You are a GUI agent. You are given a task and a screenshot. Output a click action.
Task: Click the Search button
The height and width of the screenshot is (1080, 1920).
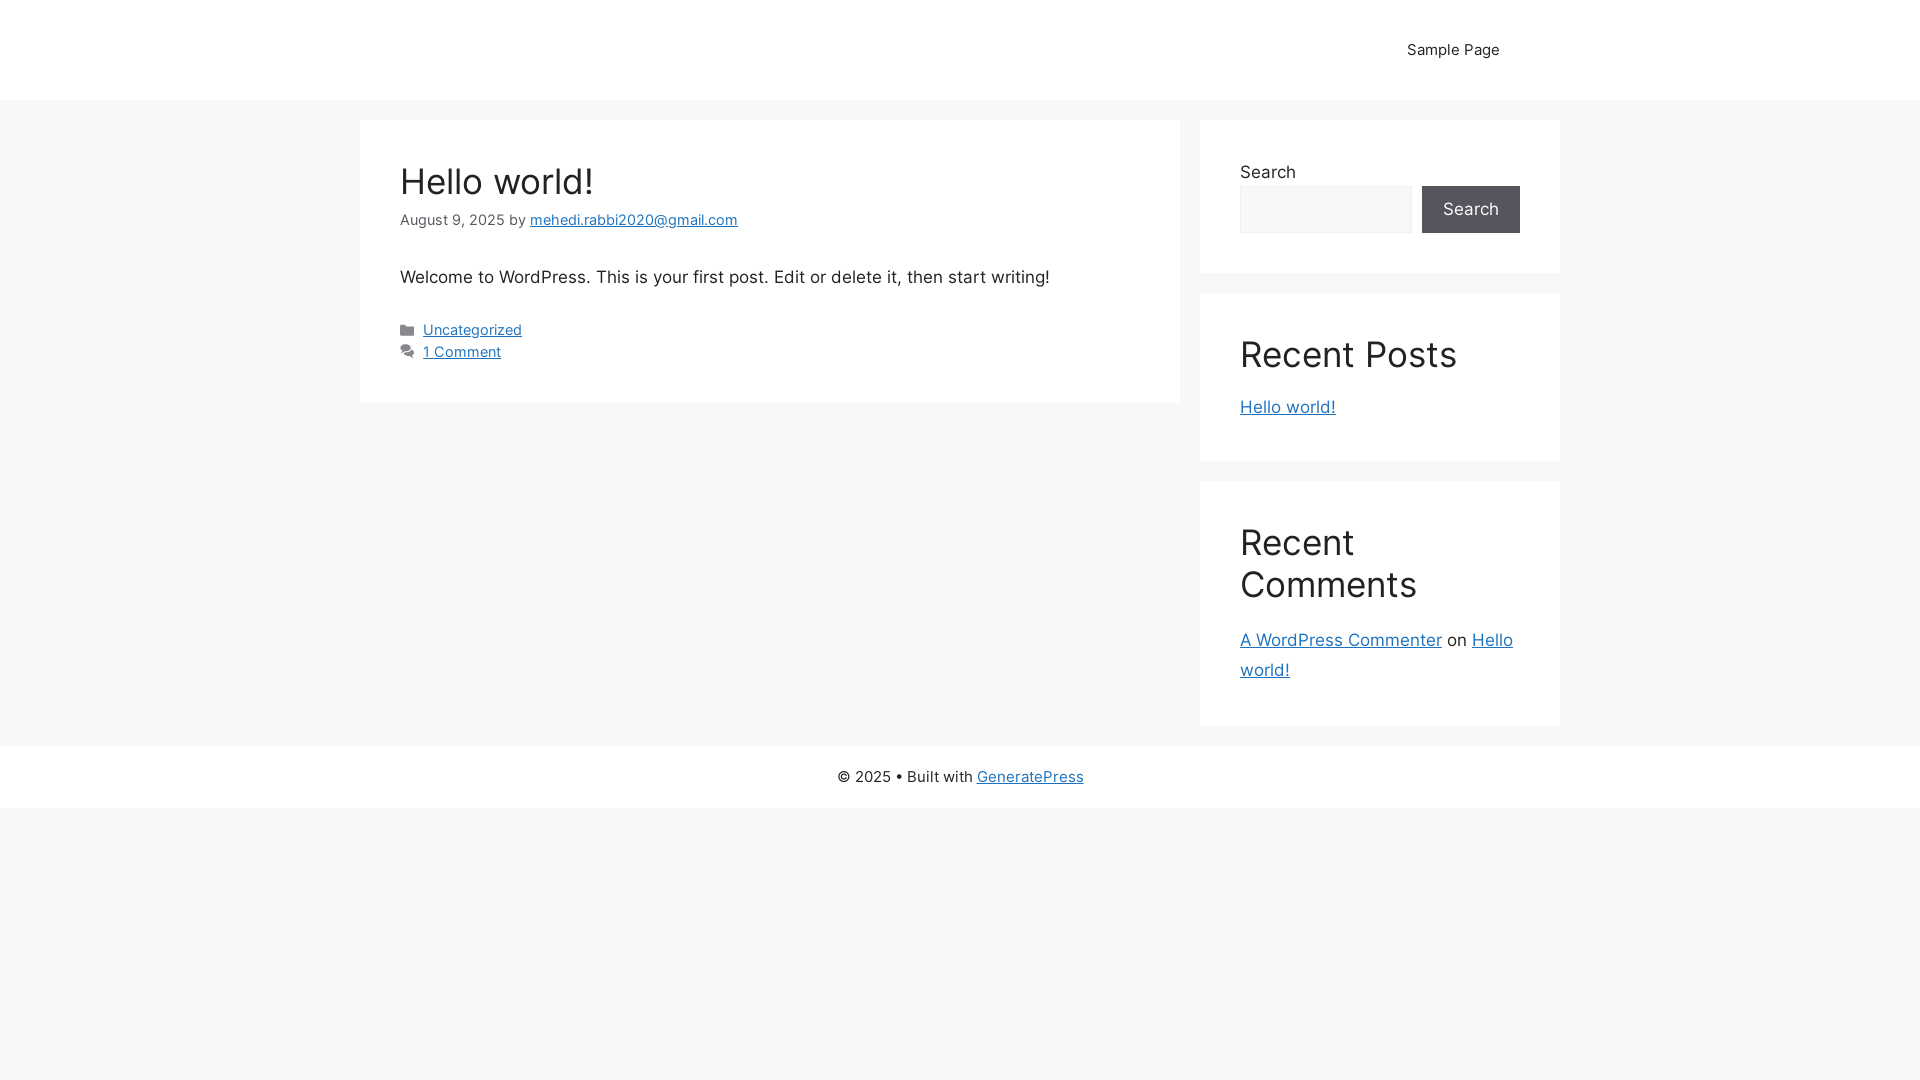point(1470,209)
